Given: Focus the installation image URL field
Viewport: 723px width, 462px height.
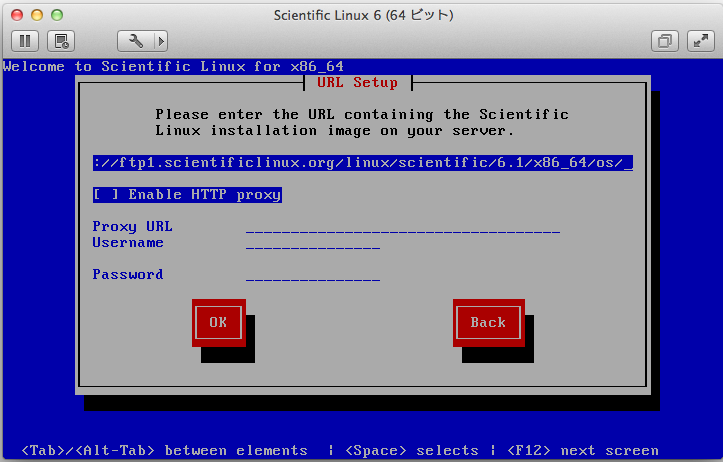Looking at the screenshot, I should click(x=363, y=163).
